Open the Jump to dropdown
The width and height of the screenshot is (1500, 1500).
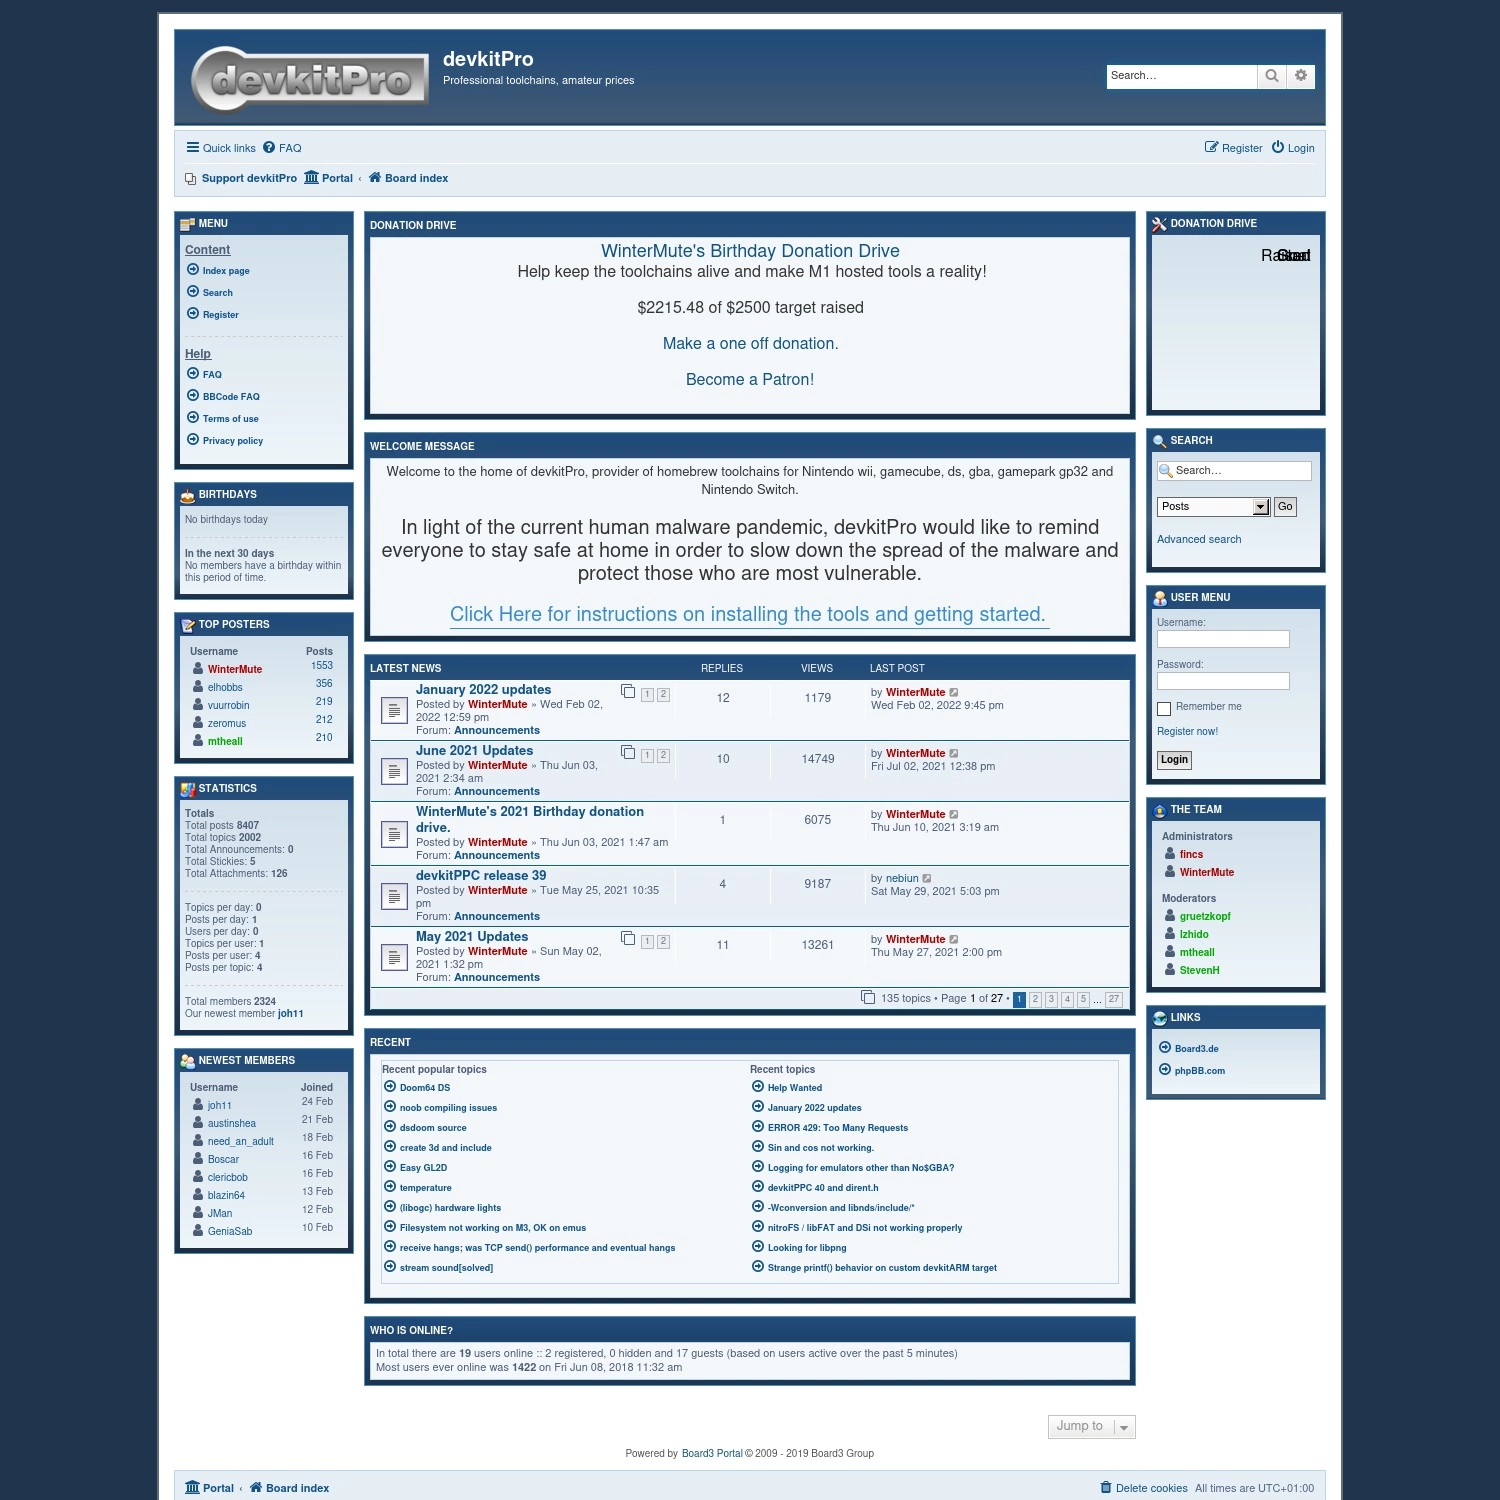point(1091,1427)
